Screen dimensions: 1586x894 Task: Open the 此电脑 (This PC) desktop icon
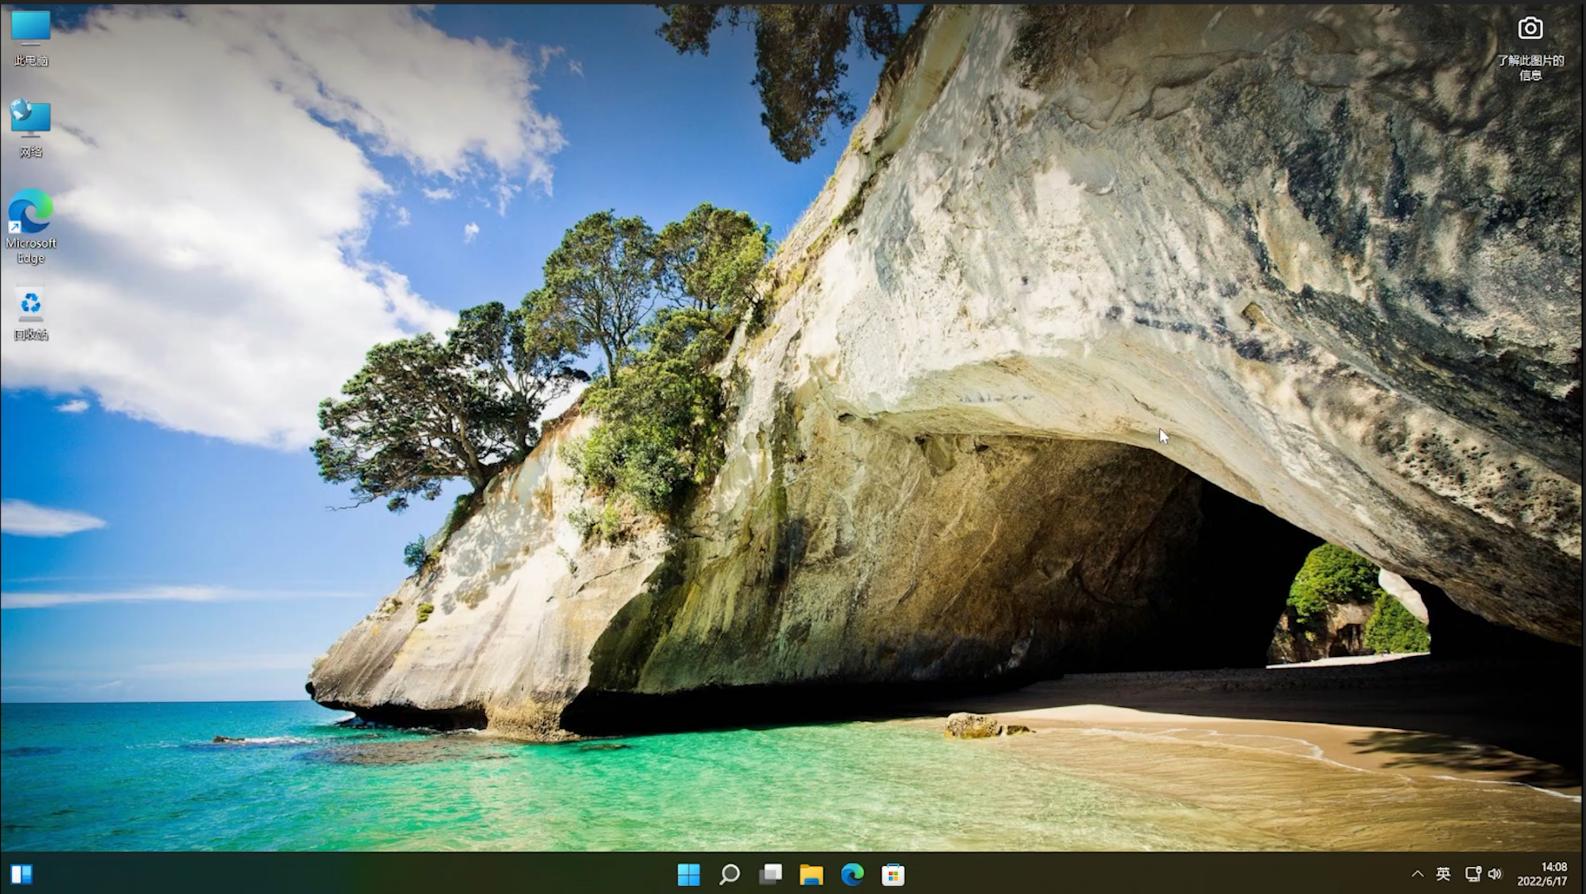[x=30, y=29]
